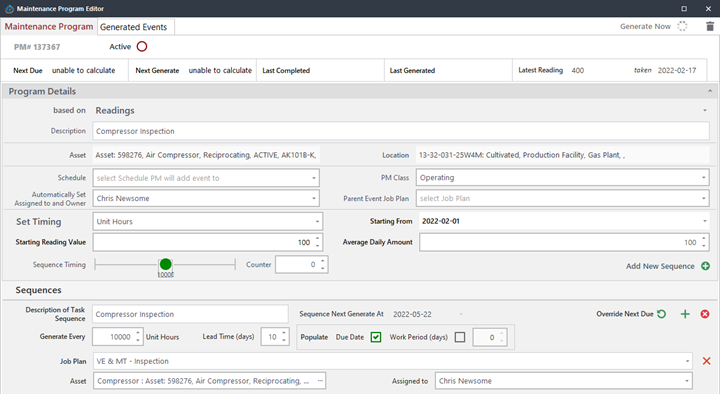720x394 pixels.
Task: Click the red X beside Job Plan
Action: coord(707,361)
